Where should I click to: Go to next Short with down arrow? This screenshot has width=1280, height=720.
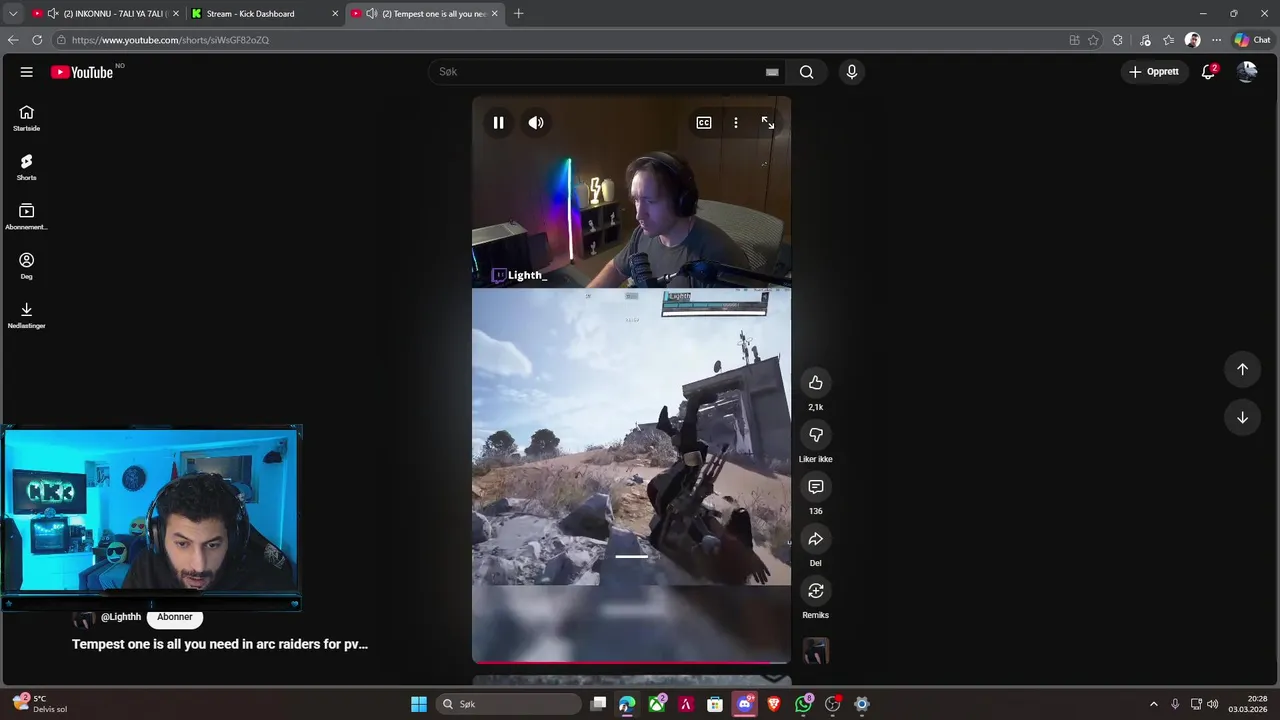point(1242,417)
